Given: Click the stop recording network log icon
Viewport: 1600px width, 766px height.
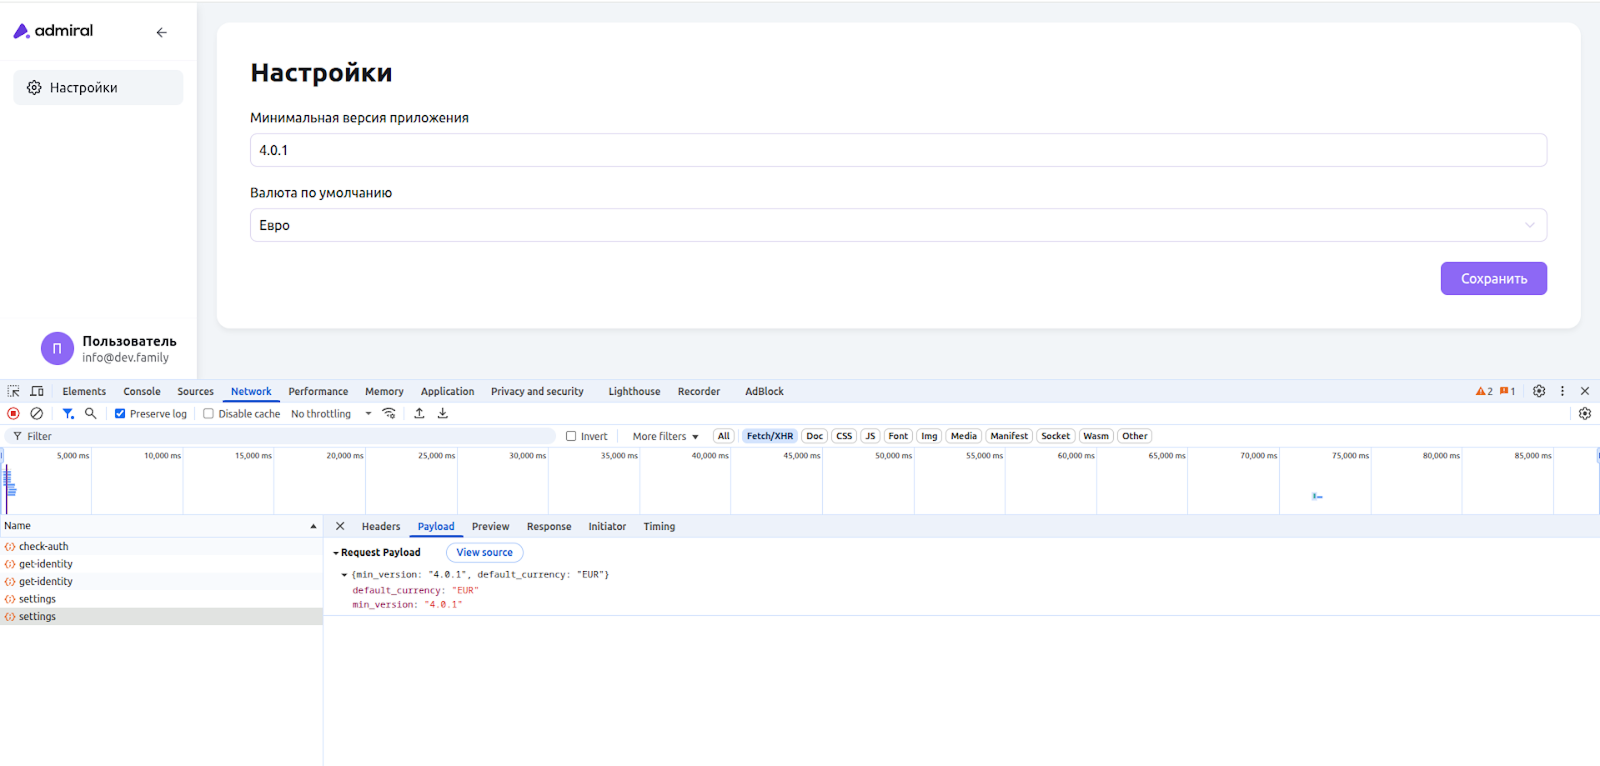Looking at the screenshot, I should 13,414.
